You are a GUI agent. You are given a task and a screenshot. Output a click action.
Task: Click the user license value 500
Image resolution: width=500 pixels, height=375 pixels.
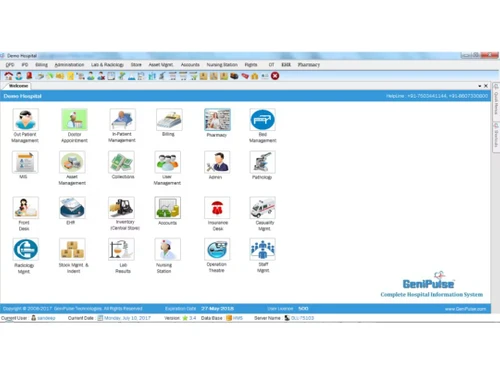pos(303,309)
